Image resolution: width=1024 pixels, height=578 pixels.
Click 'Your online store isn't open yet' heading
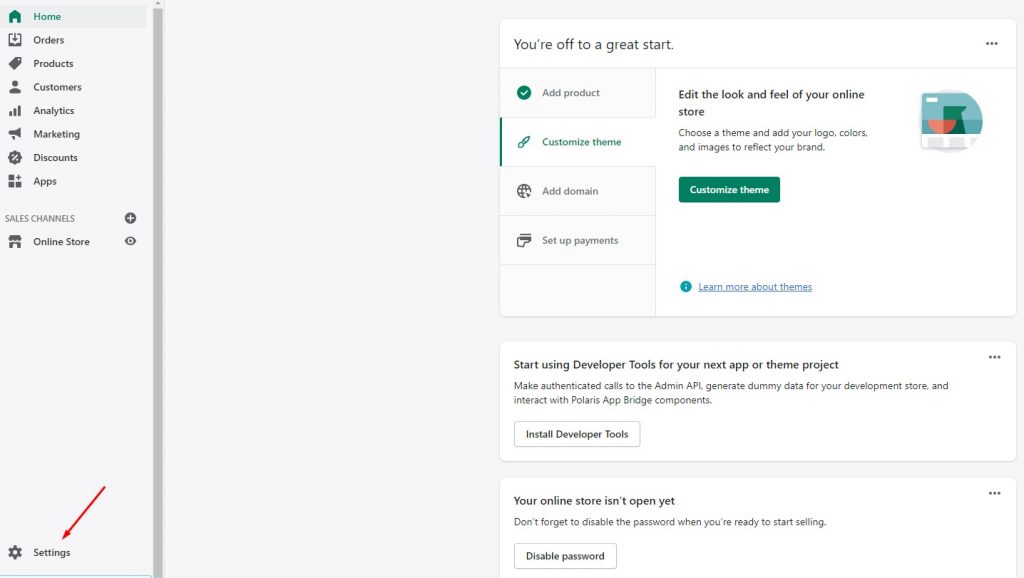594,501
